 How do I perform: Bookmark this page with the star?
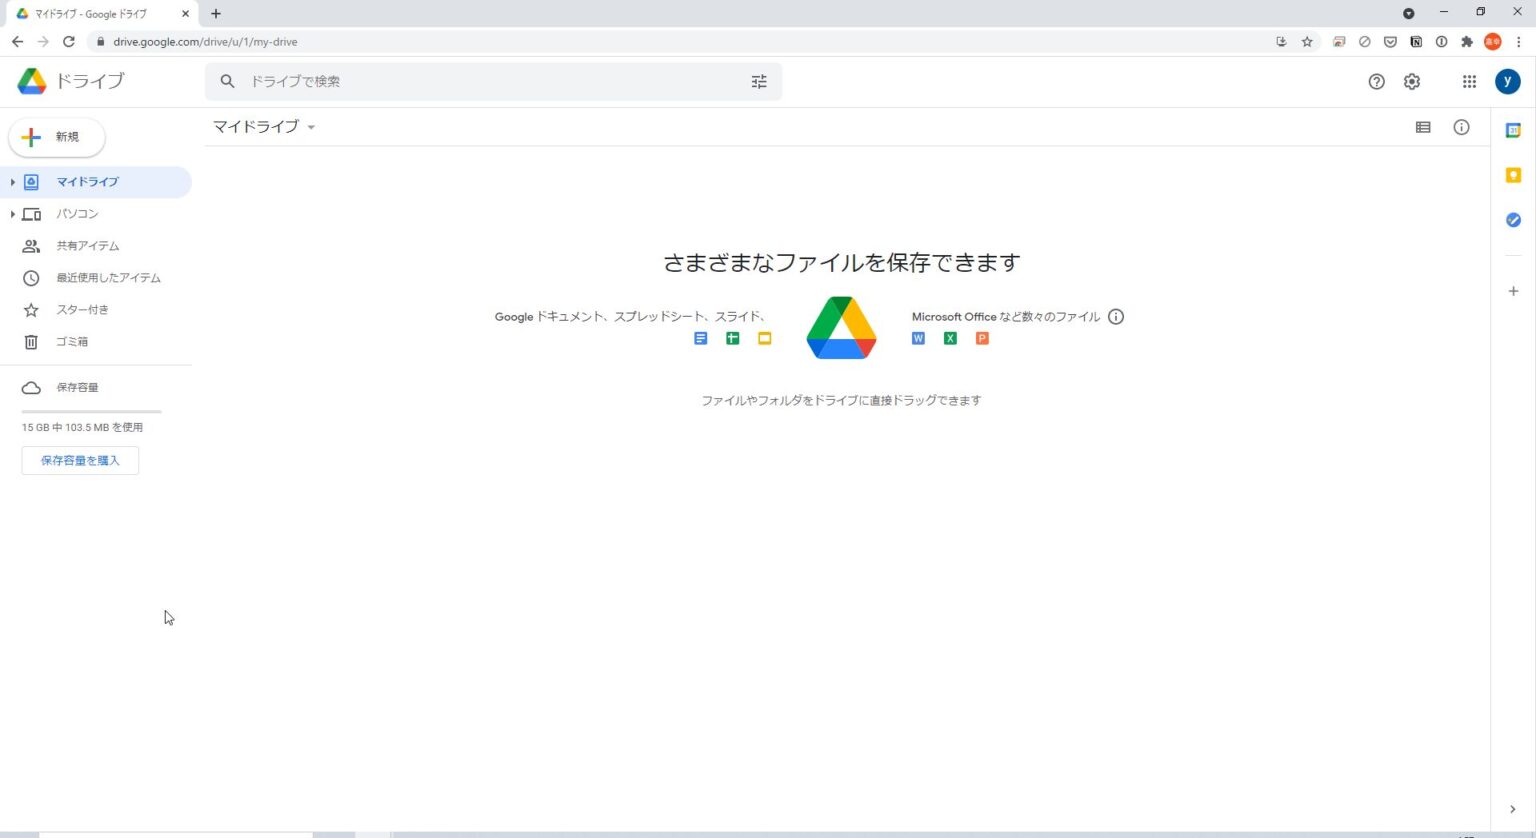[x=1308, y=42]
